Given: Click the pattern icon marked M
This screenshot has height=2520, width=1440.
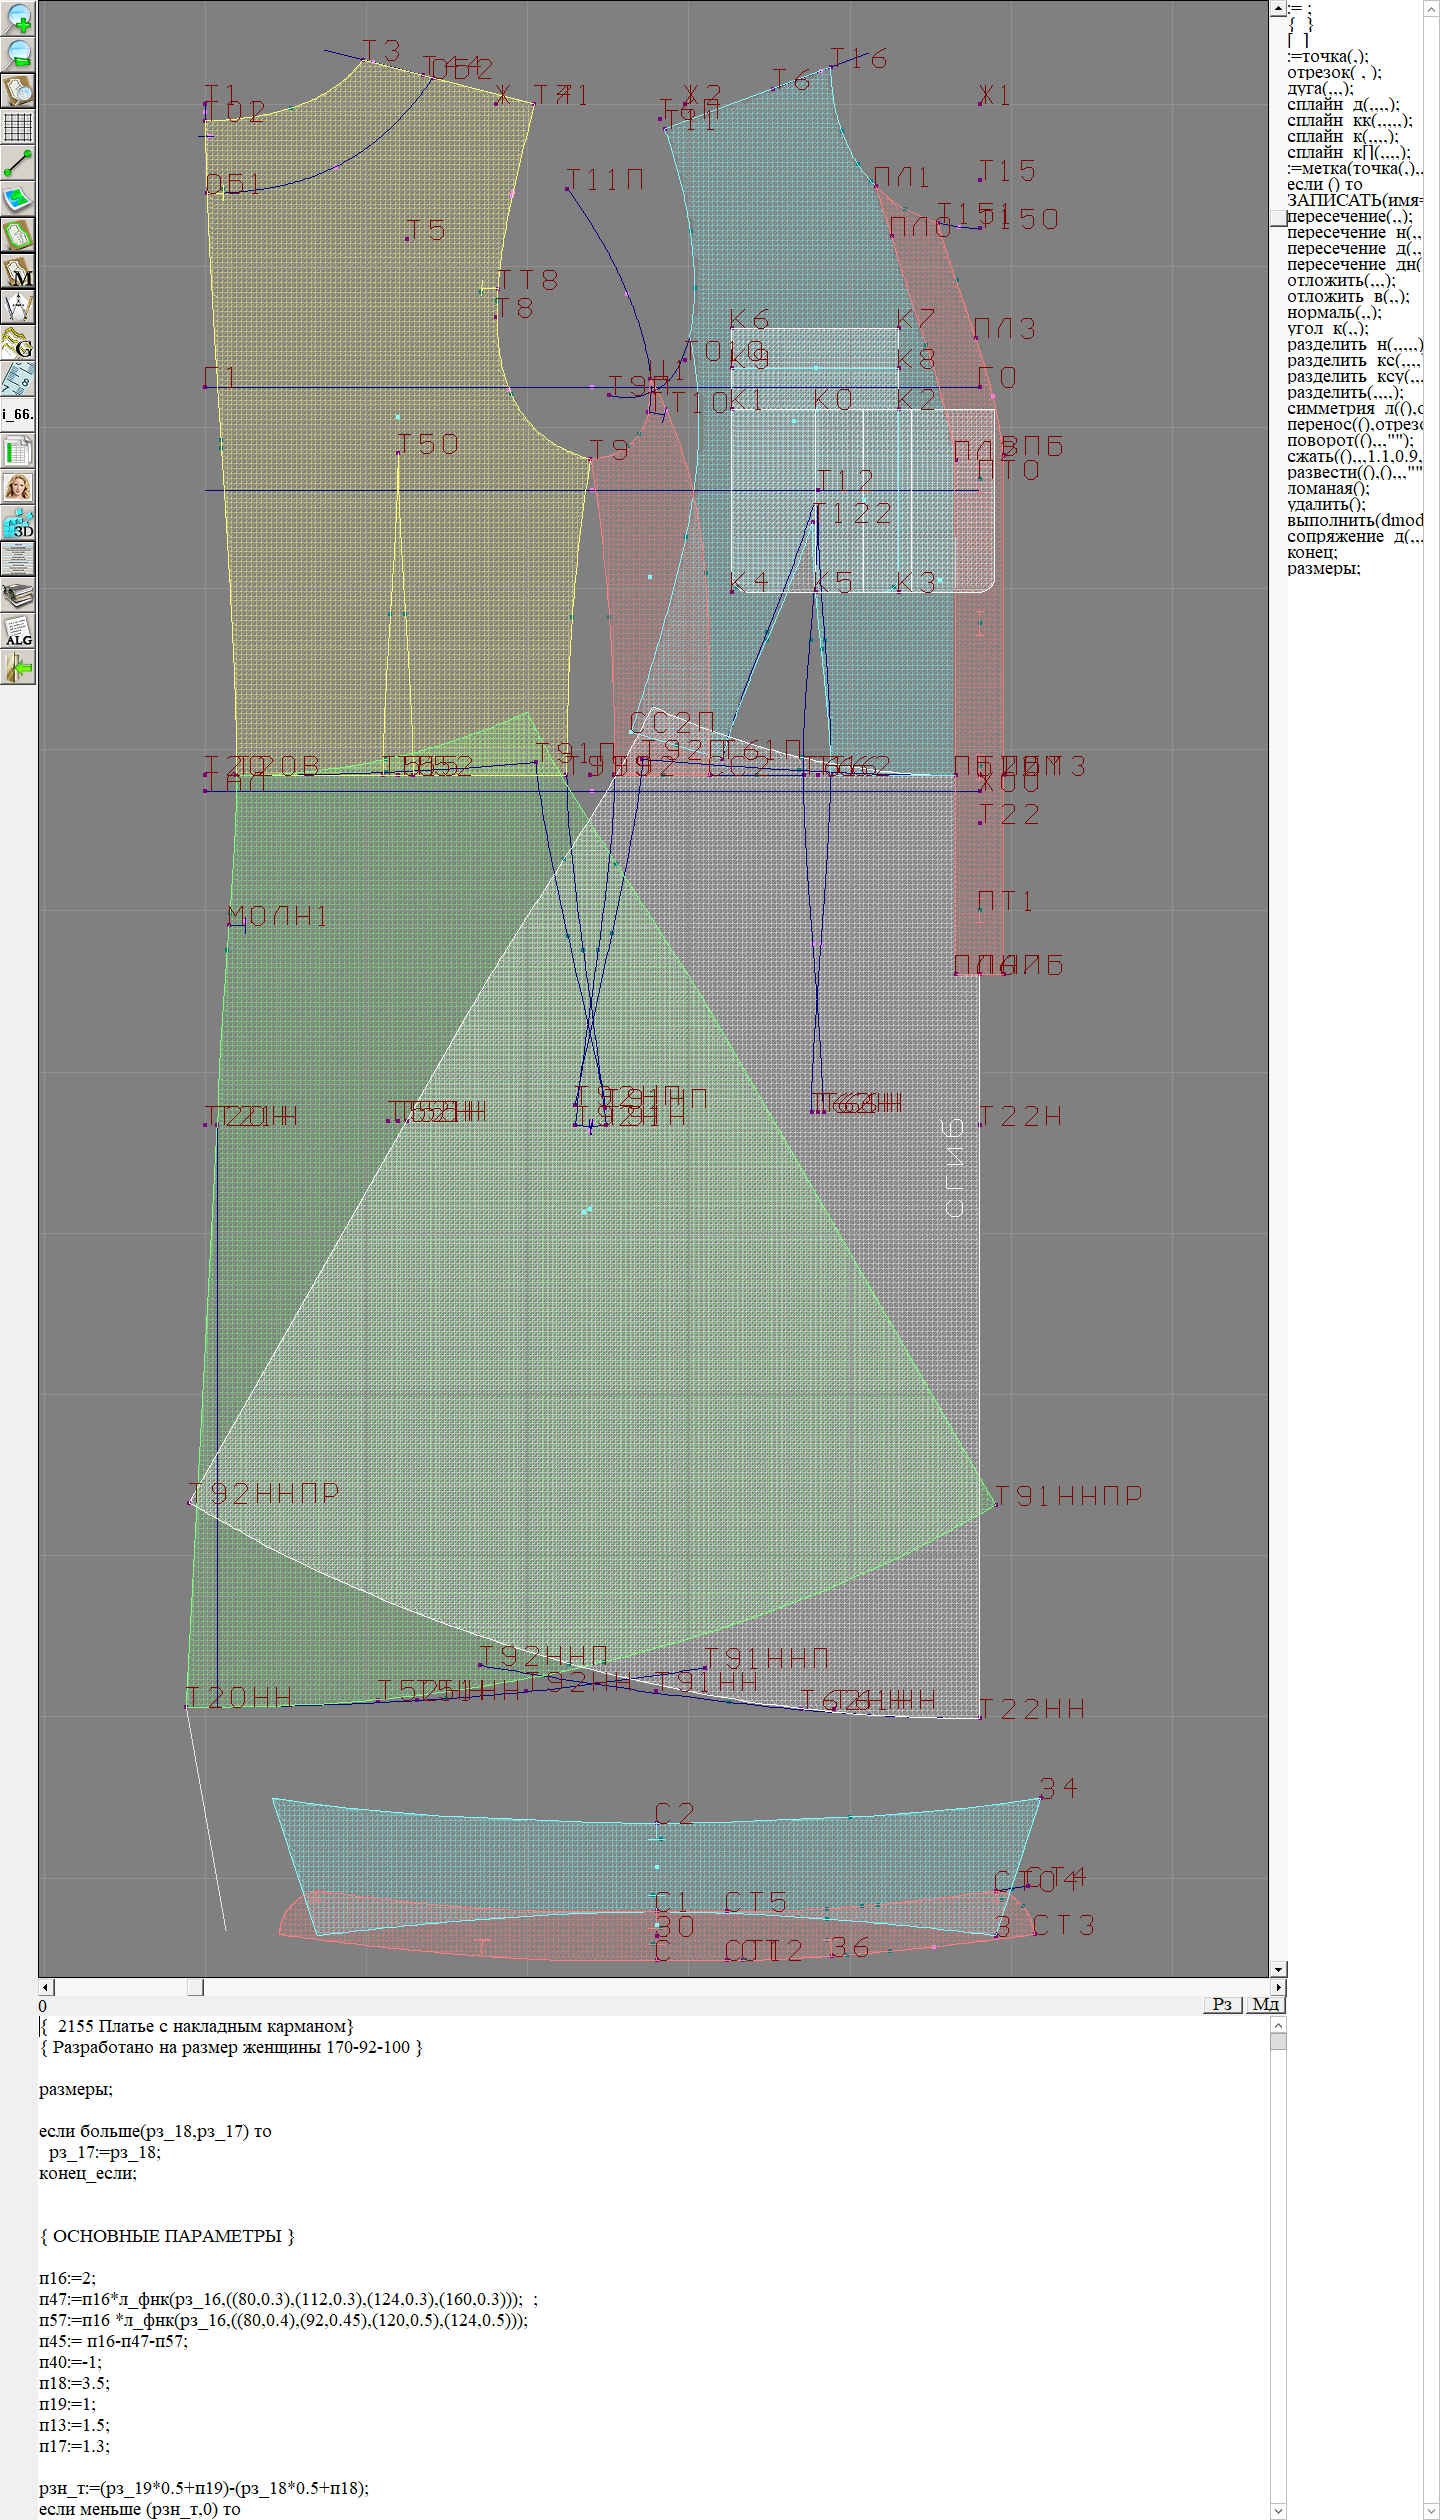Looking at the screenshot, I should [18, 271].
